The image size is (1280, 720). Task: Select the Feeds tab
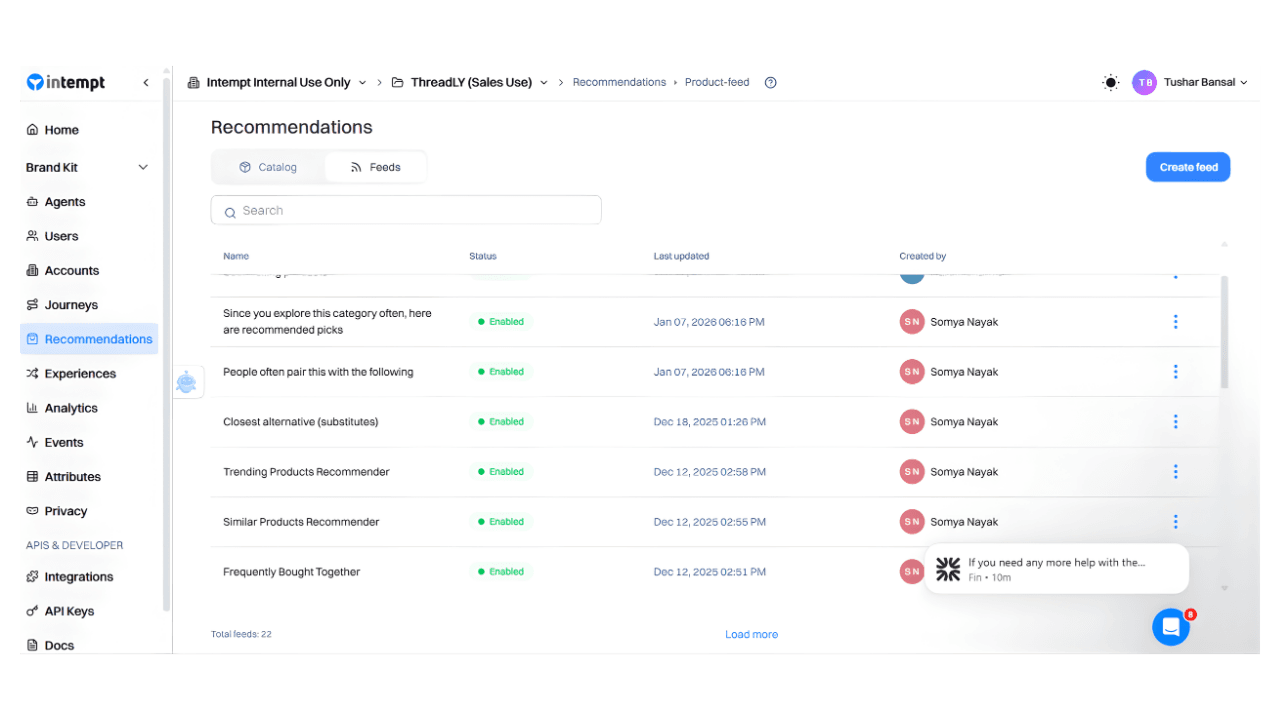click(x=376, y=167)
